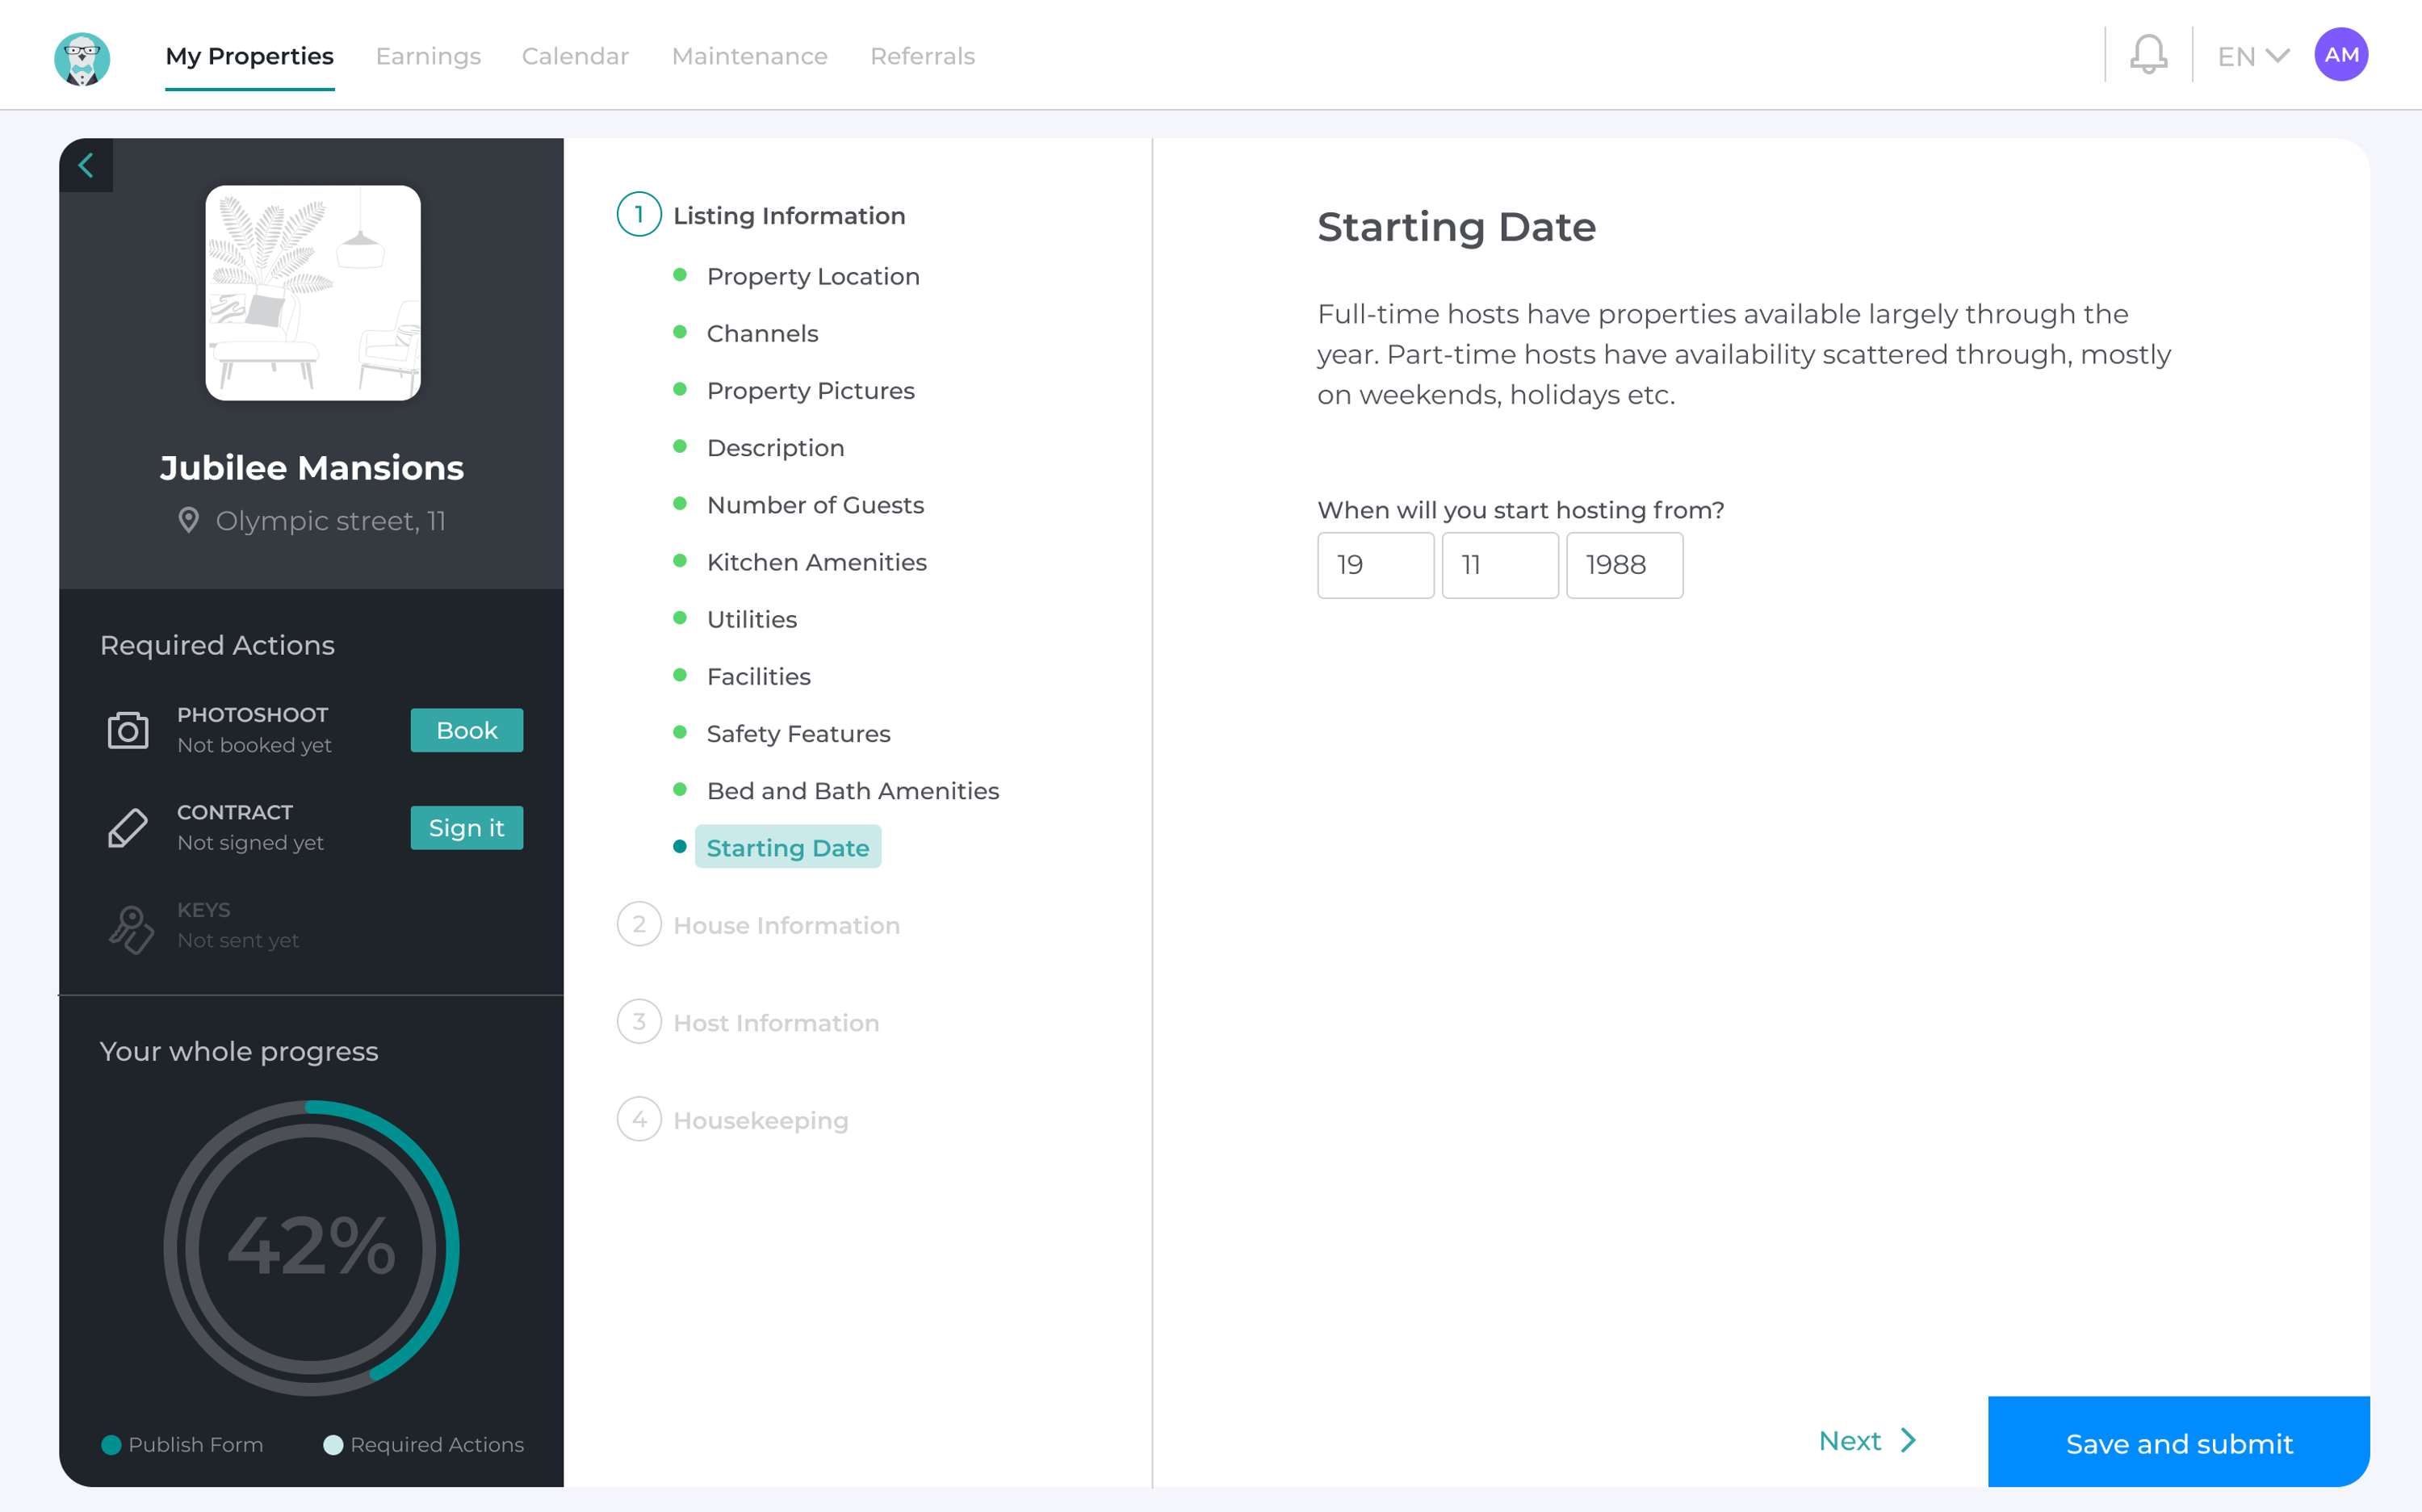Image resolution: width=2422 pixels, height=1512 pixels.
Task: Click the location pin icon beside Olympic street
Action: point(188,520)
